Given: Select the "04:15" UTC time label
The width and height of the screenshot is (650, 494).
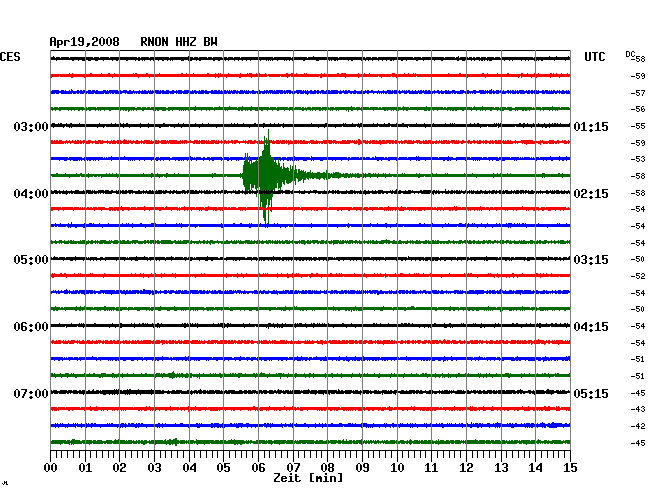Looking at the screenshot, I should pyautogui.click(x=591, y=327).
